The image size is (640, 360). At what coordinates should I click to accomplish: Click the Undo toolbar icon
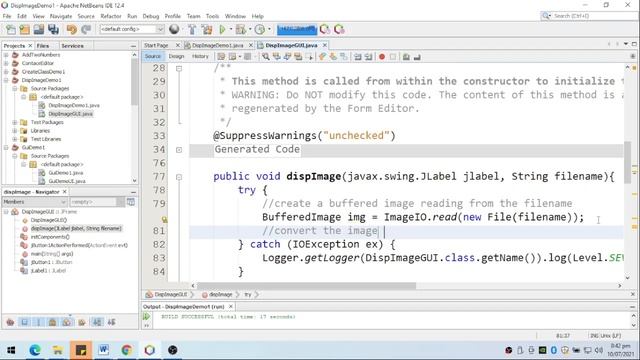[72, 29]
